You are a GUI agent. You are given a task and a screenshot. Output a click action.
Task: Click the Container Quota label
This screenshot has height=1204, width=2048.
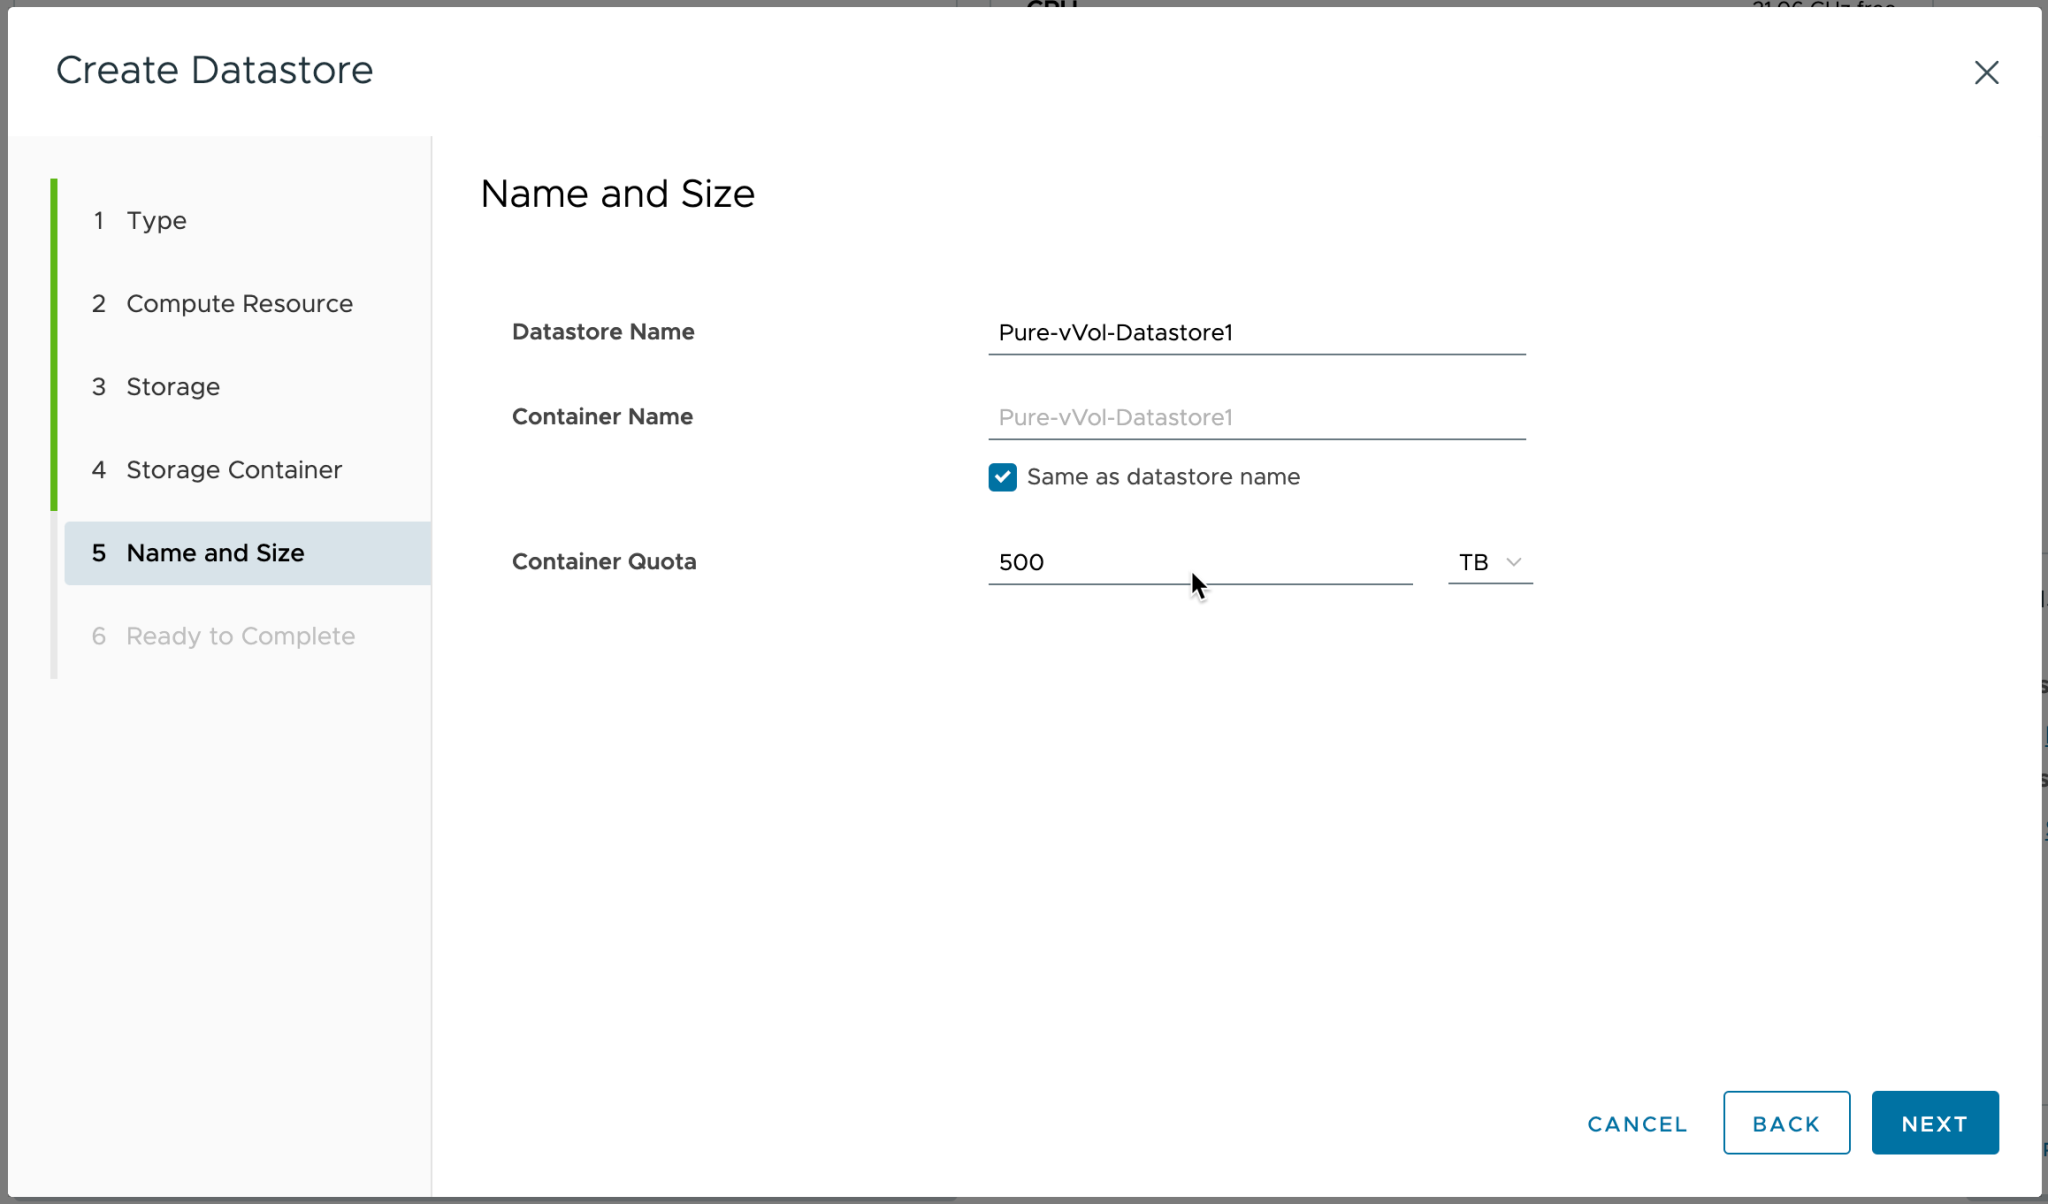click(604, 562)
